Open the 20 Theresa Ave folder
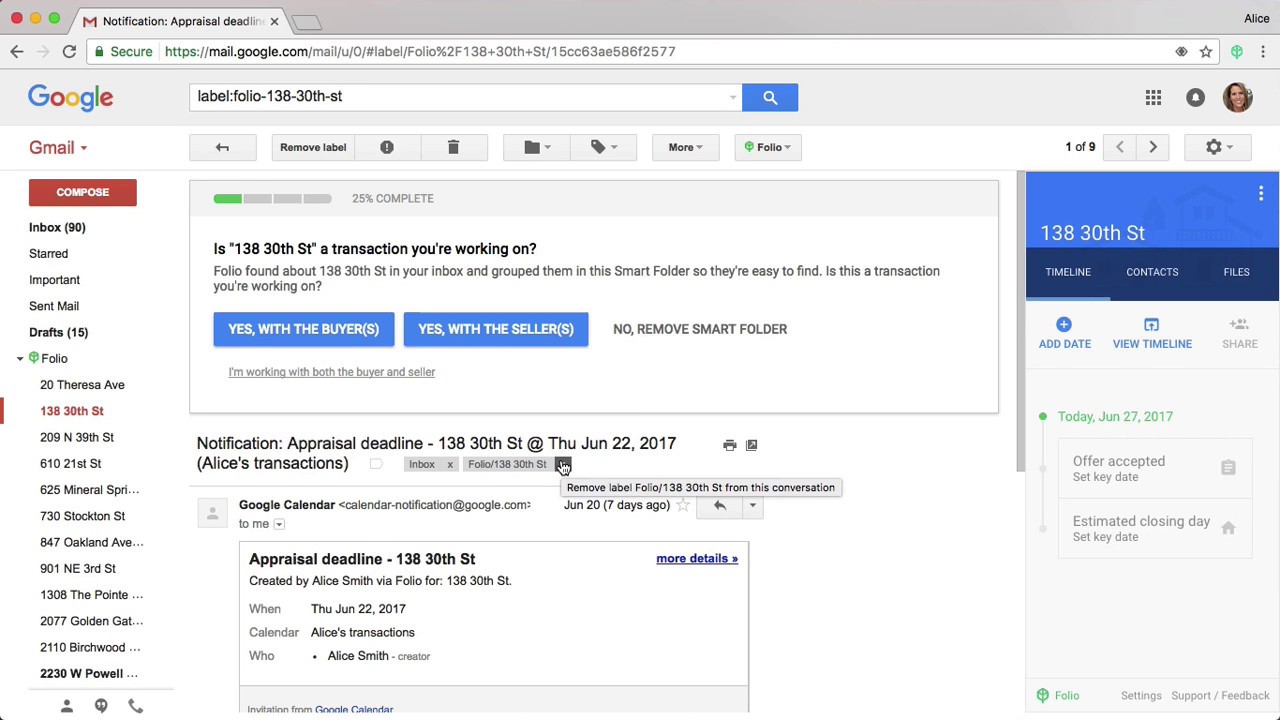The height and width of the screenshot is (720, 1280). coord(82,385)
